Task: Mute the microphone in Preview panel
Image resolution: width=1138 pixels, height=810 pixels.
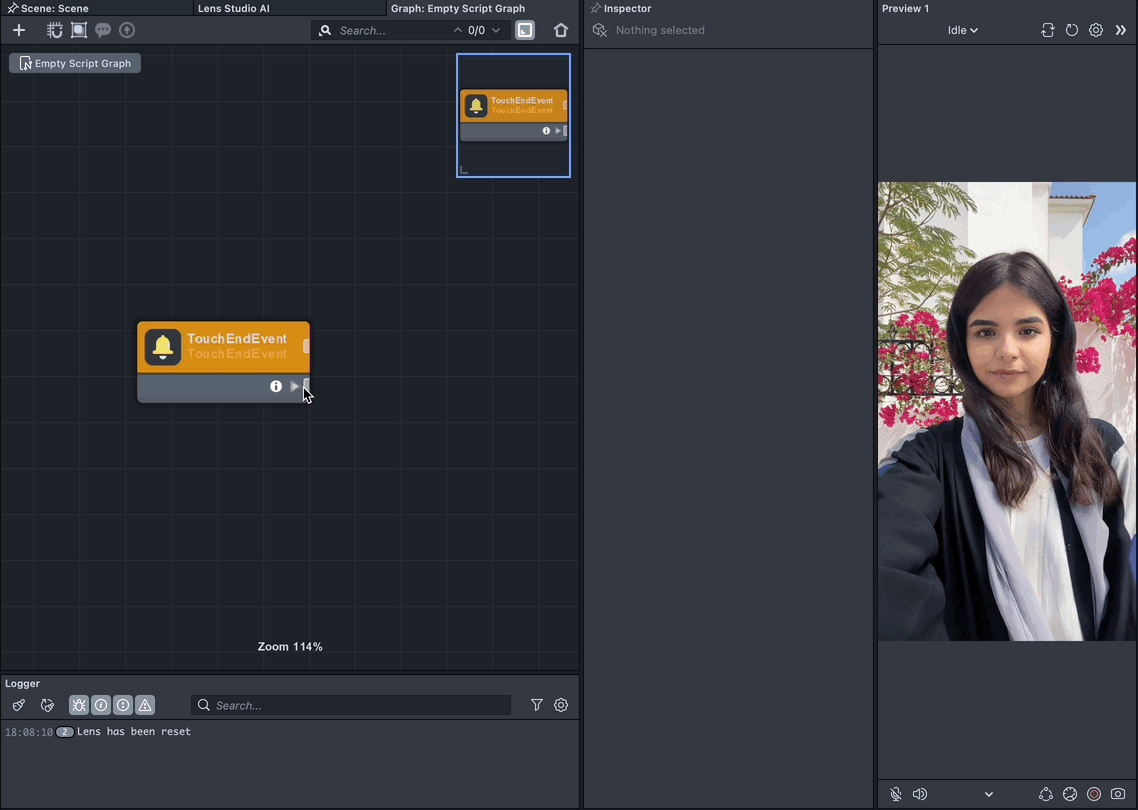Action: coord(896,794)
